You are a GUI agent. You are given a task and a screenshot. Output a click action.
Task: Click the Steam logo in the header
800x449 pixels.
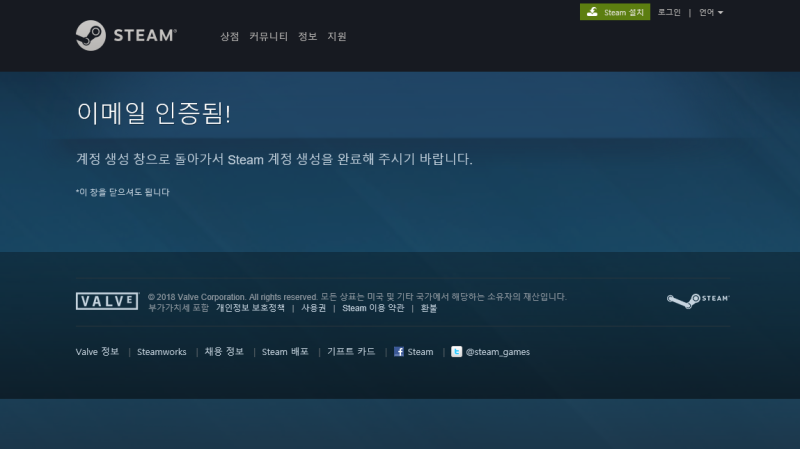[x=126, y=35]
